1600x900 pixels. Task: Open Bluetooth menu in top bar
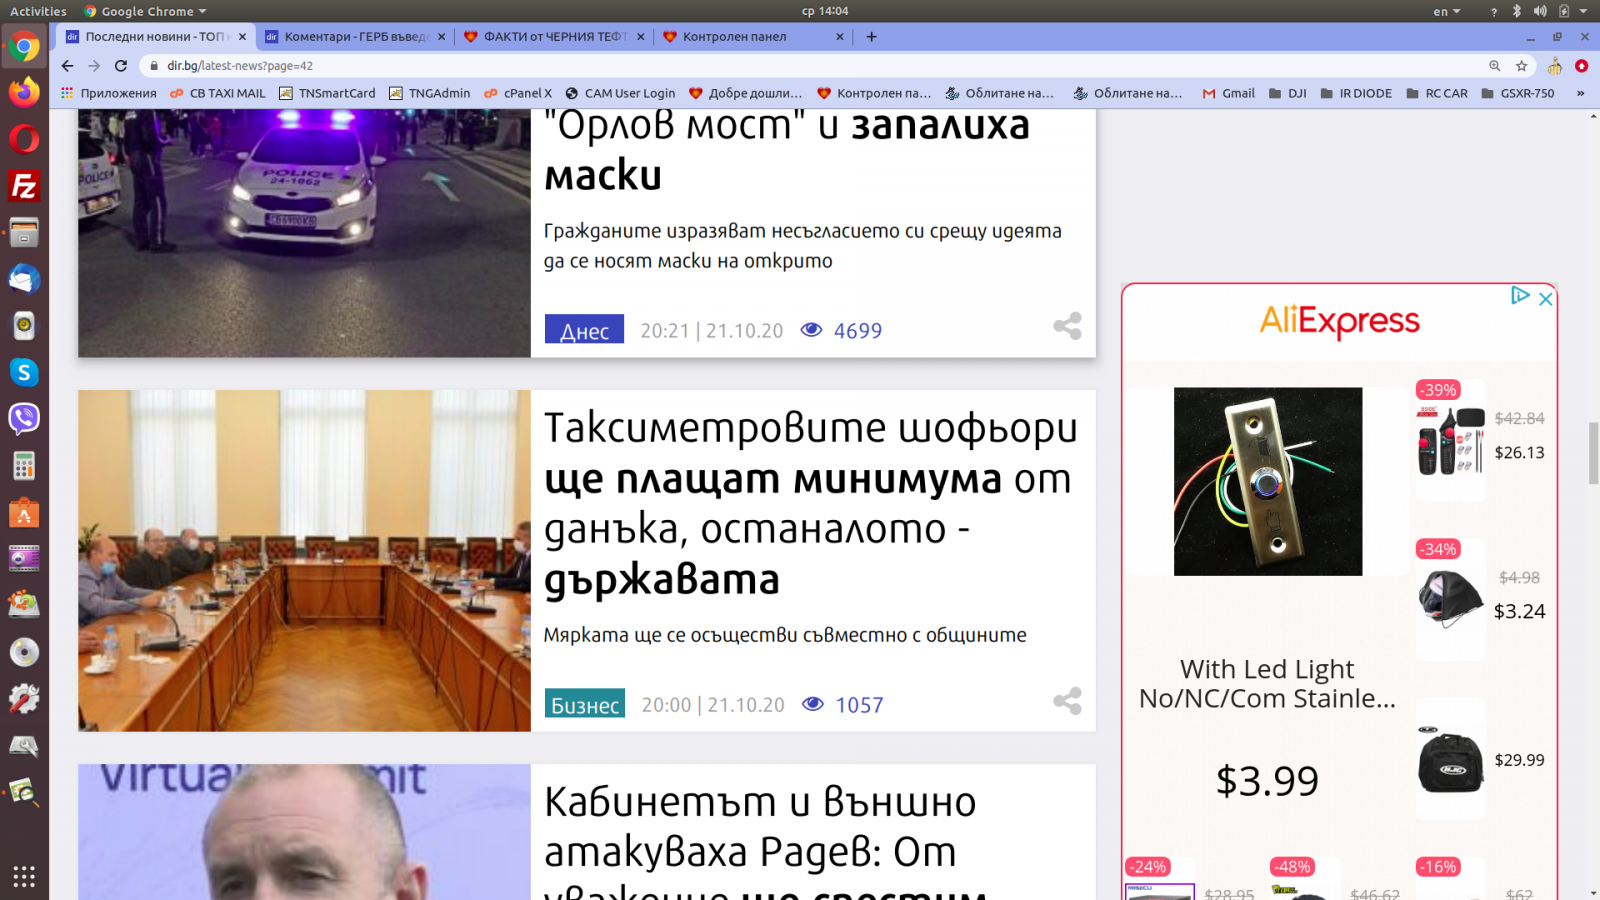(x=1516, y=11)
